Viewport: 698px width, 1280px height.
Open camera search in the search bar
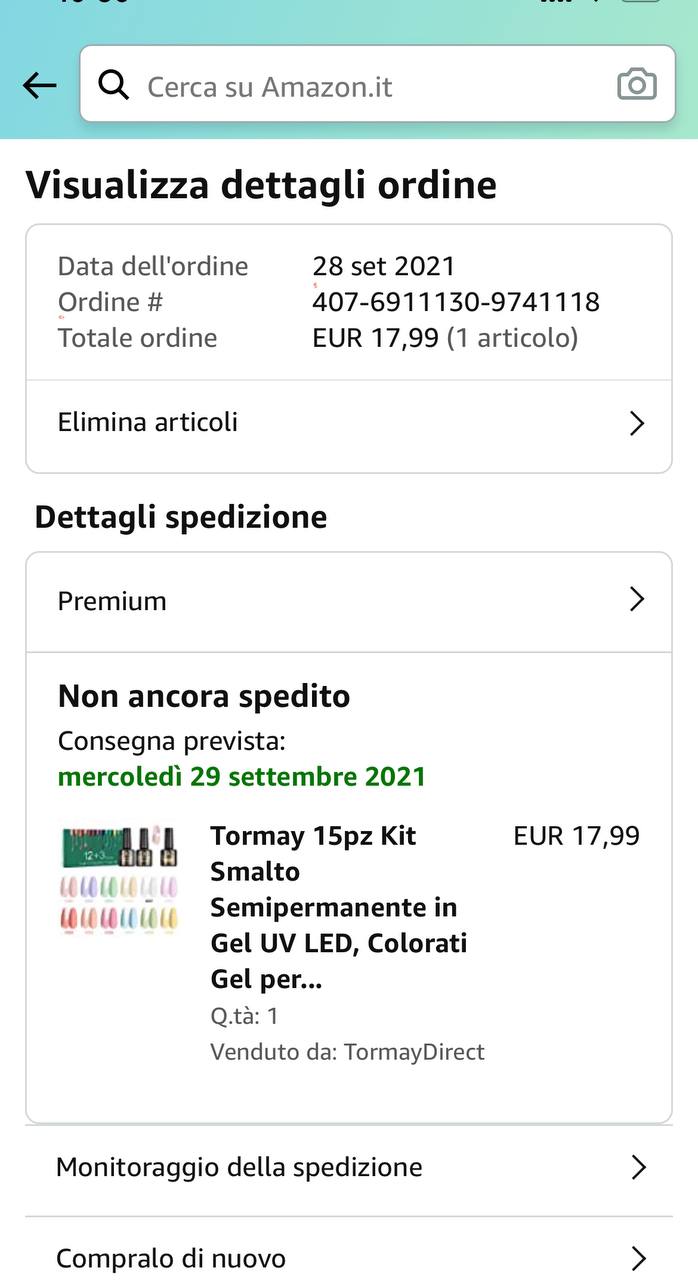(x=637, y=86)
